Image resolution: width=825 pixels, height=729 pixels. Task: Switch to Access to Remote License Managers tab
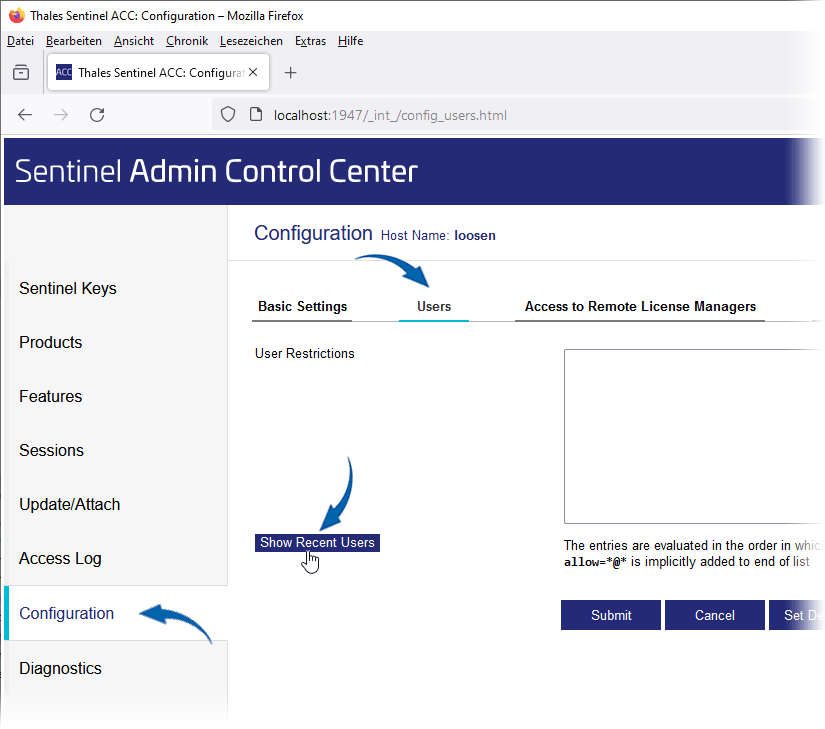pos(640,307)
